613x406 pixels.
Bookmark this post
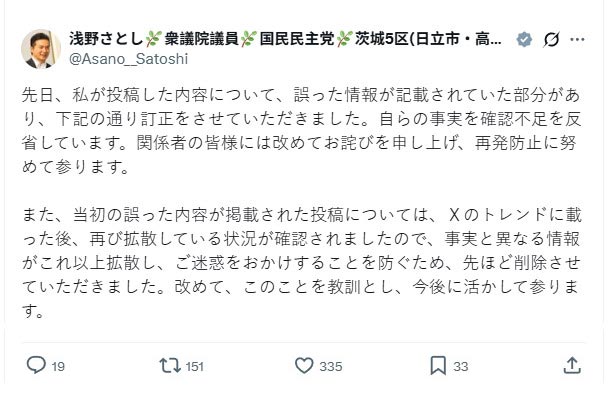tap(437, 366)
